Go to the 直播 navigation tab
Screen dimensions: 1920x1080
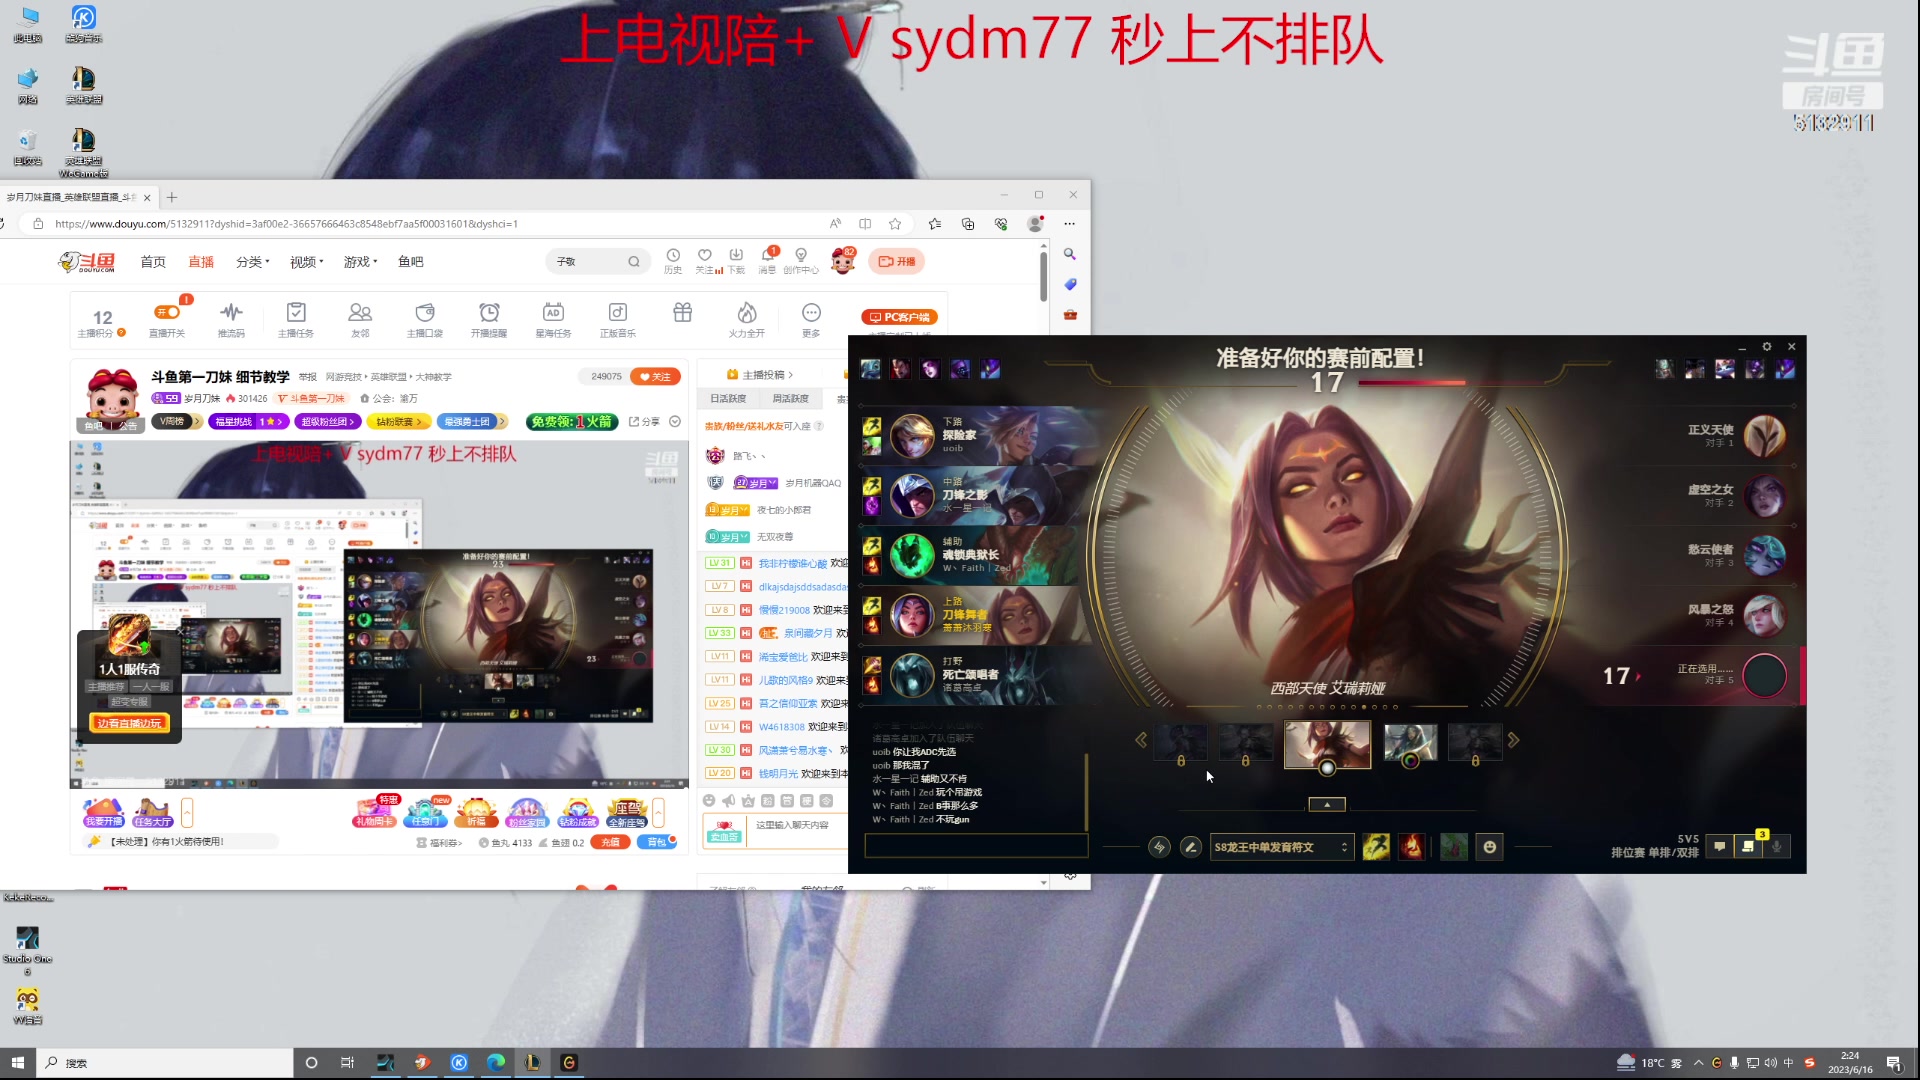tap(201, 262)
